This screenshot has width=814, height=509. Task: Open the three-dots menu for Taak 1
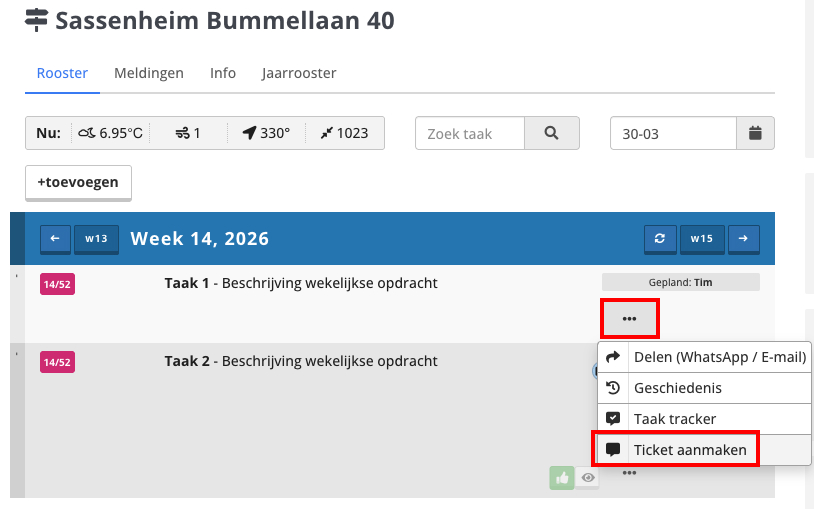(x=629, y=319)
